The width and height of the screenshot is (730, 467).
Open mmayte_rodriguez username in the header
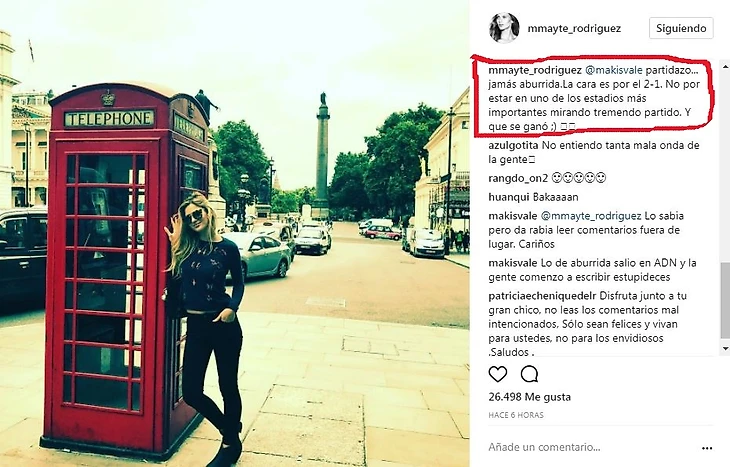[x=574, y=28]
